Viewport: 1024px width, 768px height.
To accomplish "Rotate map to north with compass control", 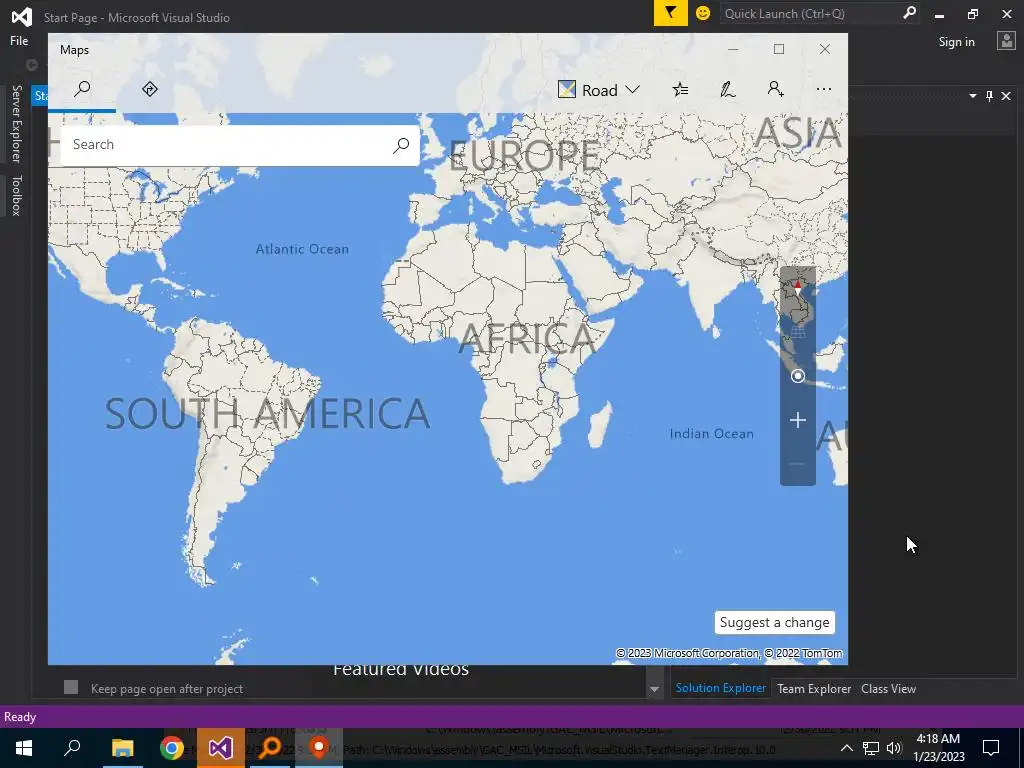I will [x=797, y=287].
